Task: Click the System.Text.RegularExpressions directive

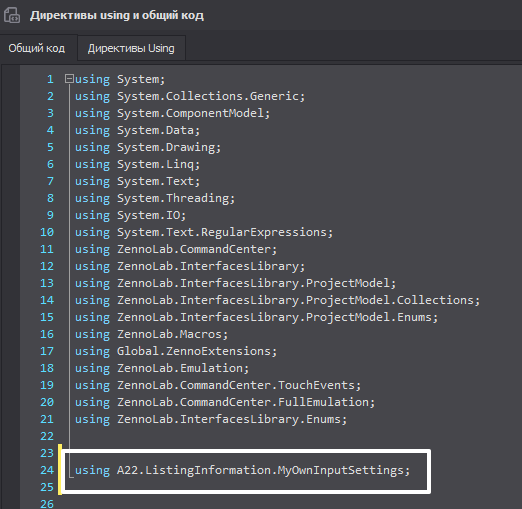Action: point(225,232)
